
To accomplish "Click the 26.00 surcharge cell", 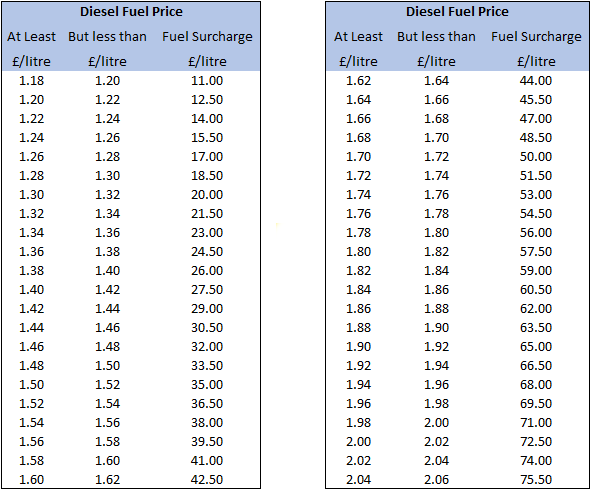I will pos(207,270).
